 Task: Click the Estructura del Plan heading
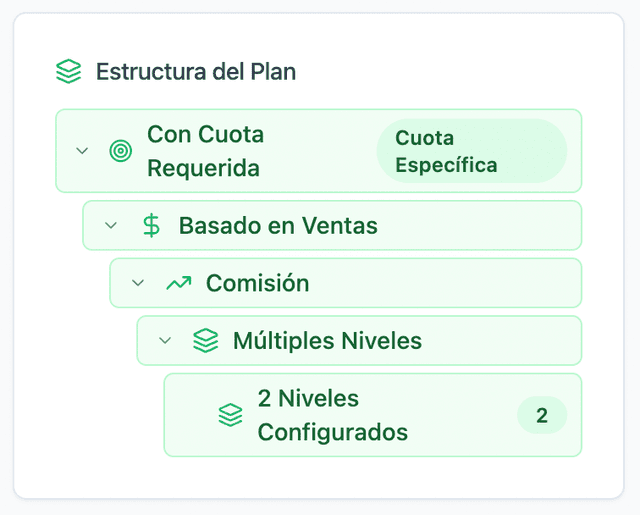pos(195,72)
